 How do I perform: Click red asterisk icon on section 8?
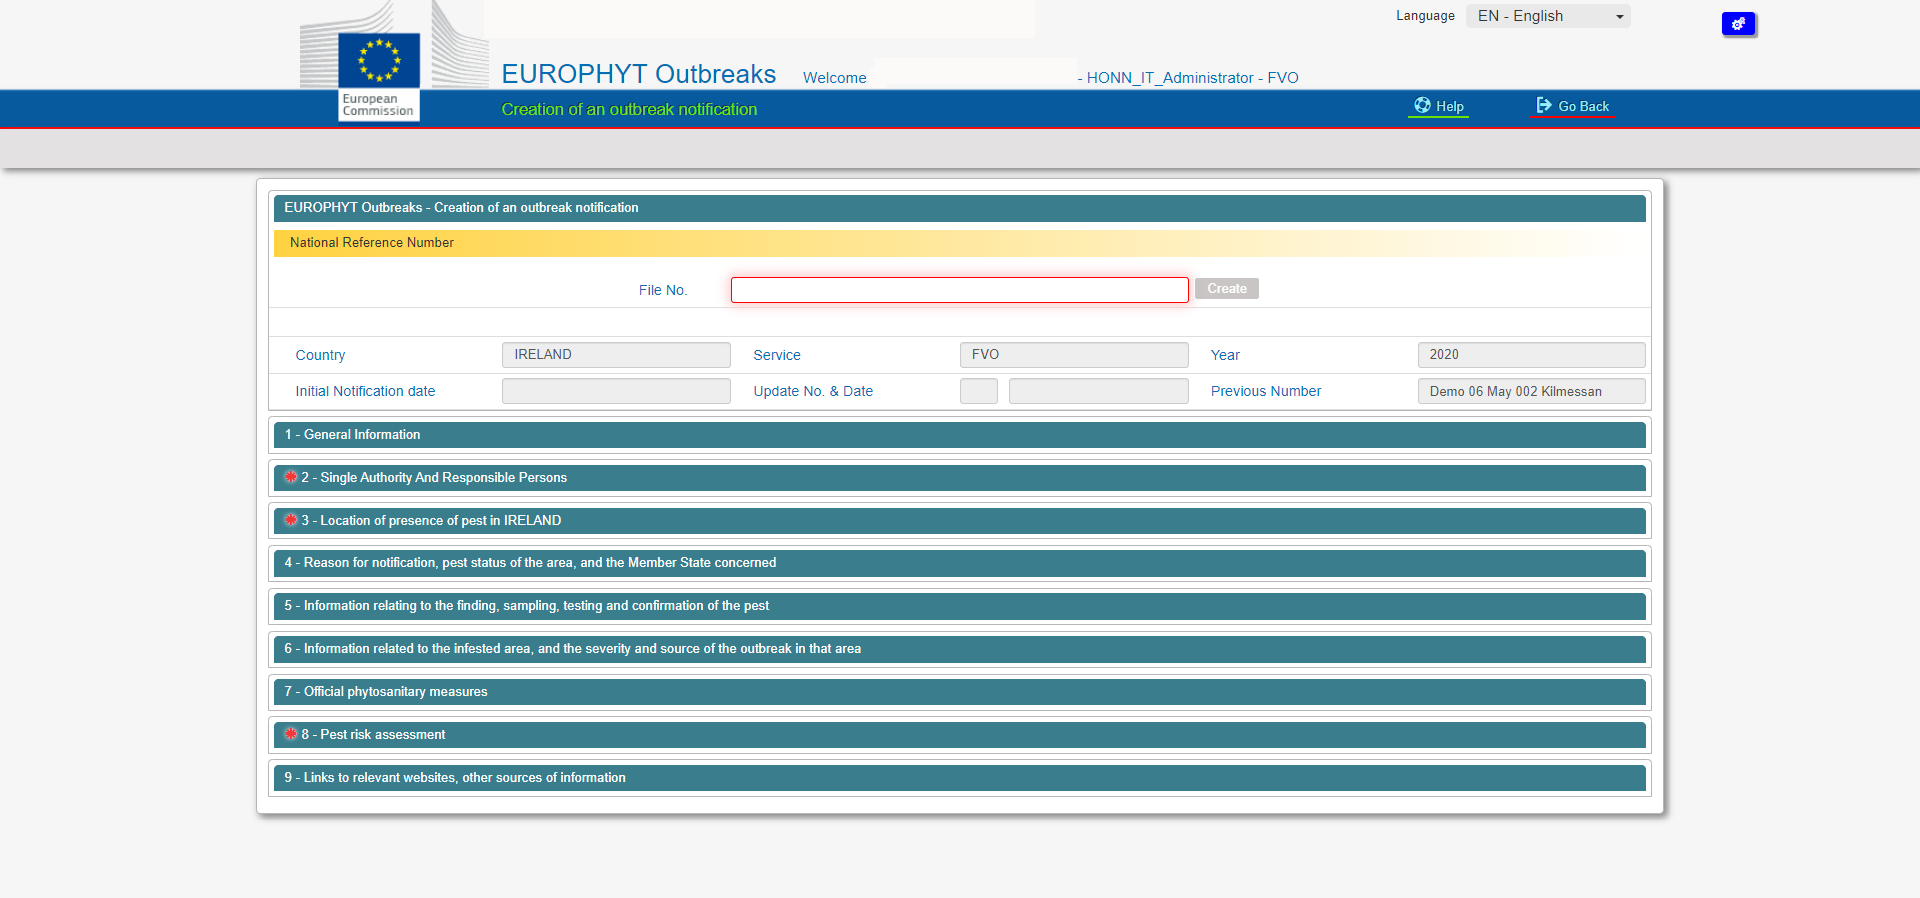pyautogui.click(x=291, y=734)
